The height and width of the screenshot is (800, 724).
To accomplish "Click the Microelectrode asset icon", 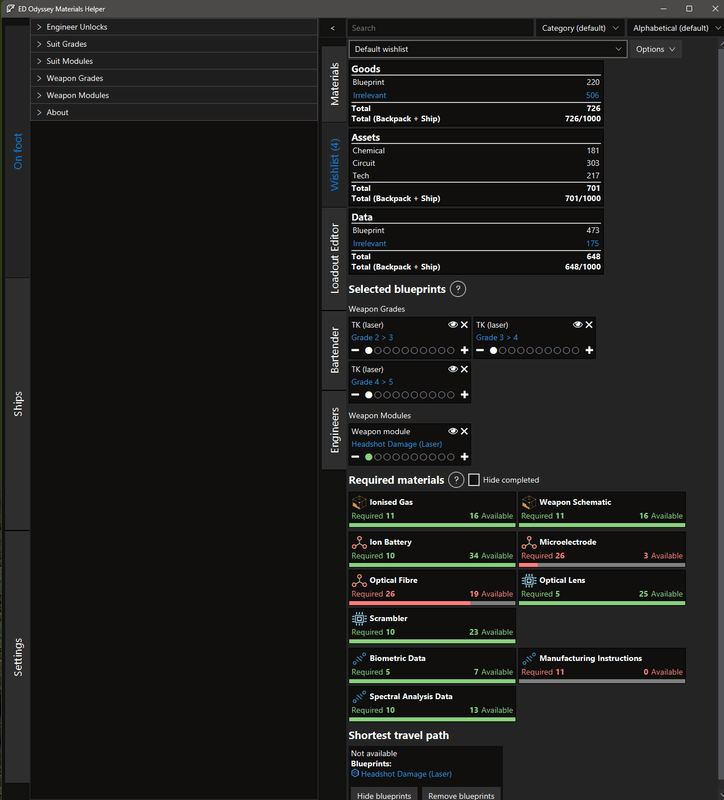I will tap(529, 542).
